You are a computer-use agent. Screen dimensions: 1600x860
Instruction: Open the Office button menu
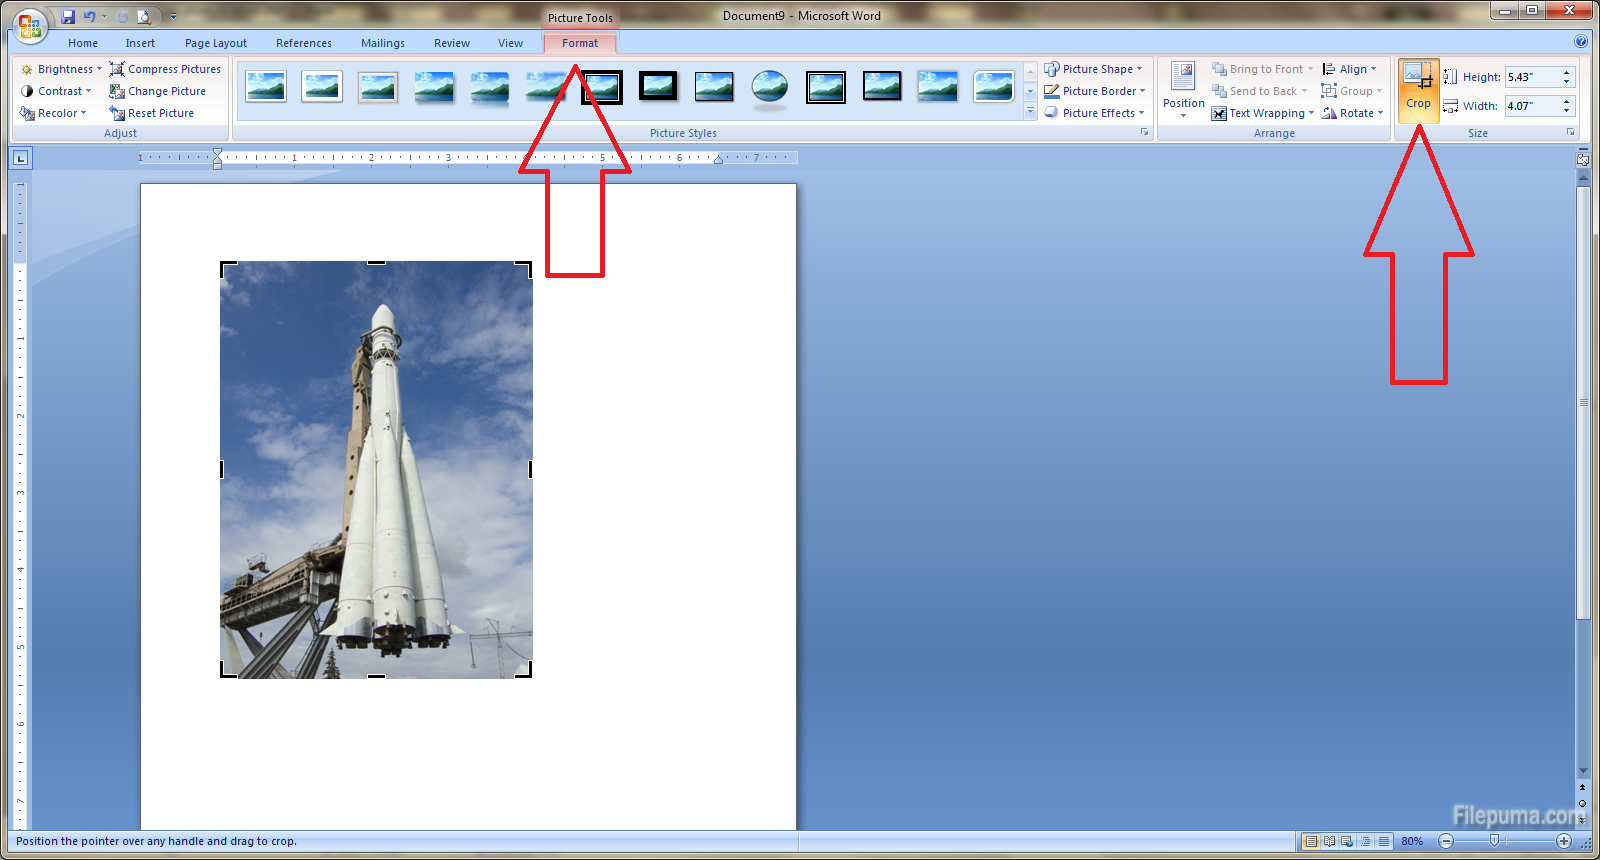point(29,25)
